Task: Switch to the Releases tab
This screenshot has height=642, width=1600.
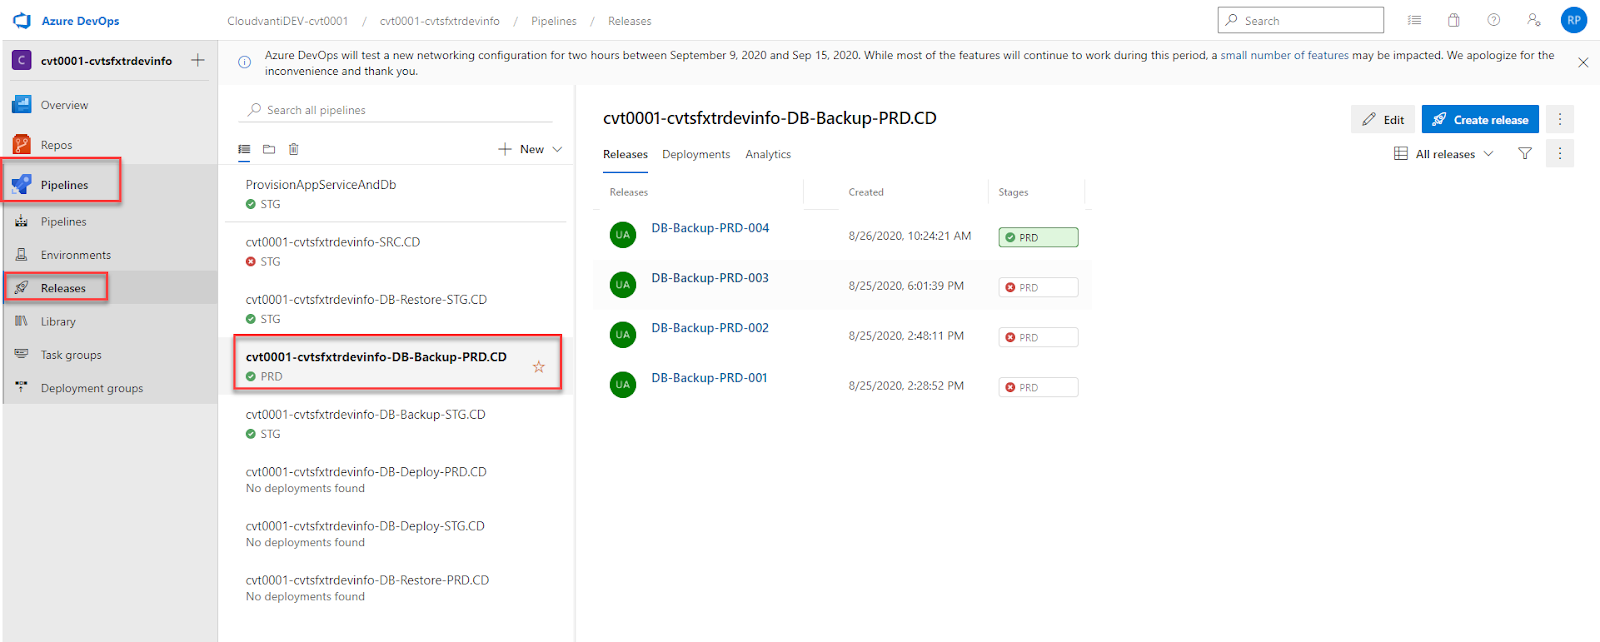Action: click(x=625, y=154)
